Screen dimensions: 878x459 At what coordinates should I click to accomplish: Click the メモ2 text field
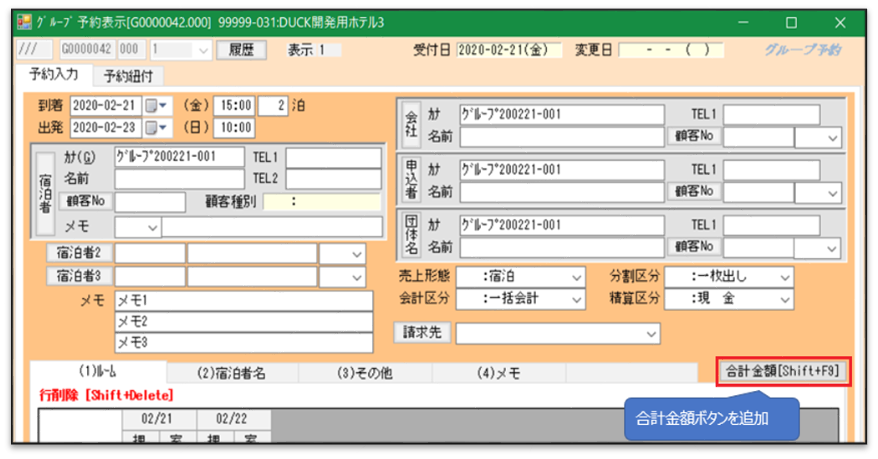point(244,321)
